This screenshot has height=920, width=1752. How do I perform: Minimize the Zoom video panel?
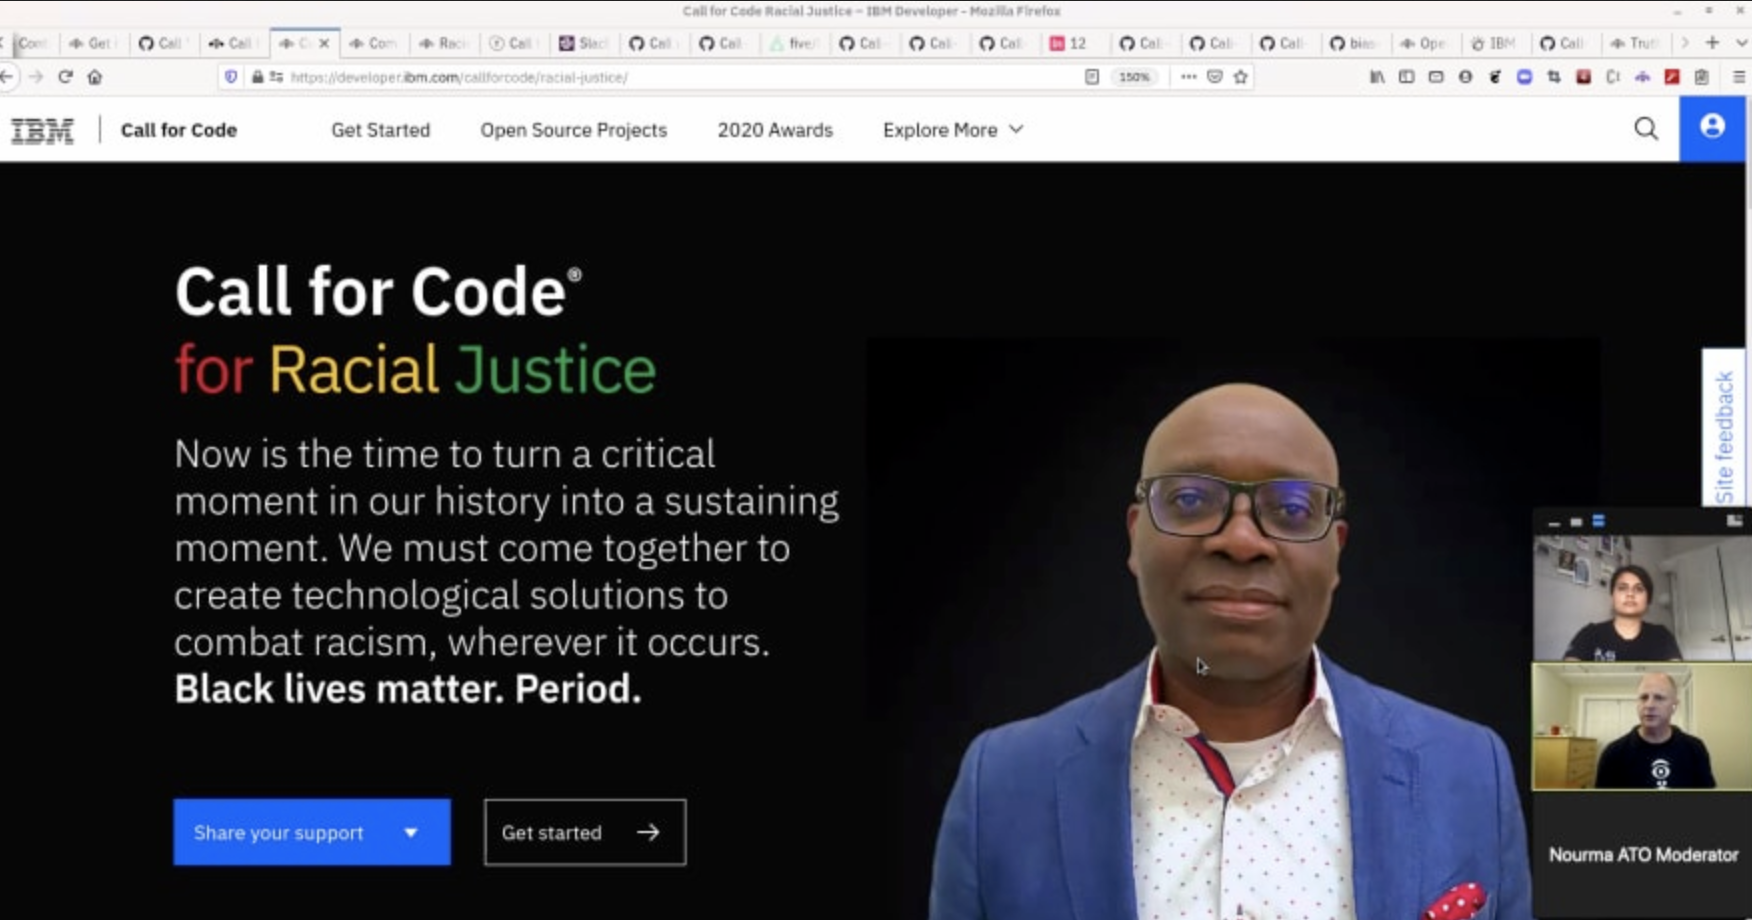coord(1553,522)
